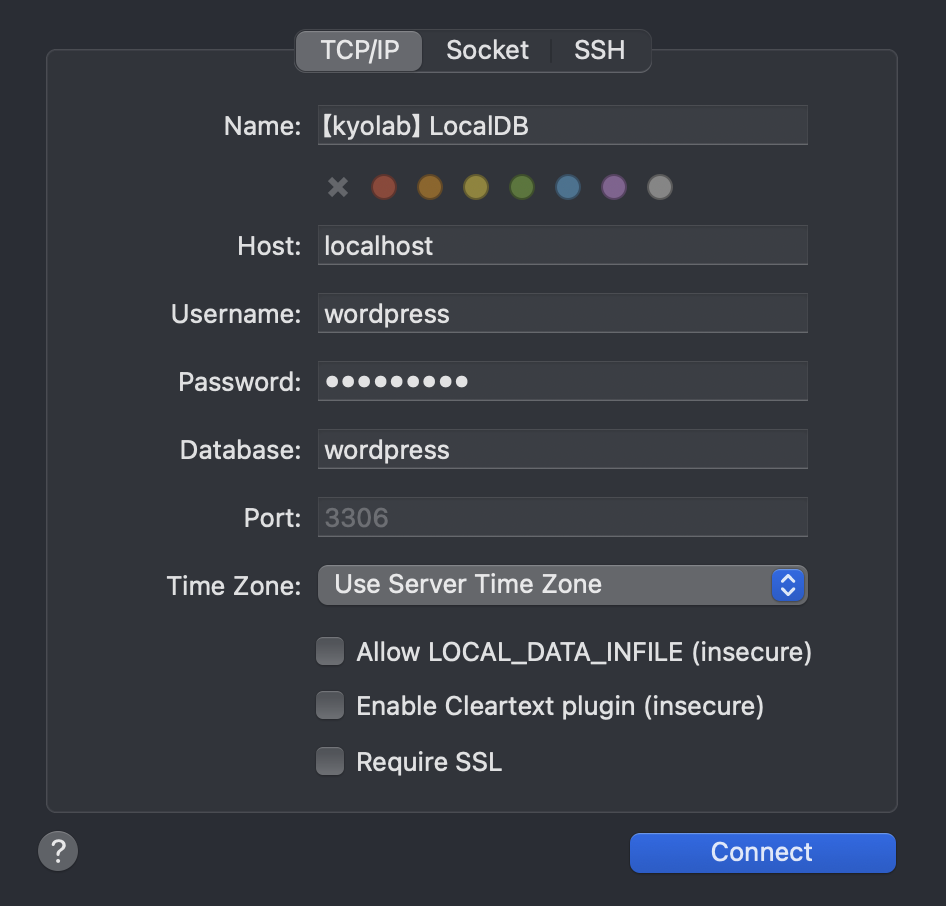This screenshot has height=906, width=946.
Task: Check the Require SSL option
Action: (330, 761)
